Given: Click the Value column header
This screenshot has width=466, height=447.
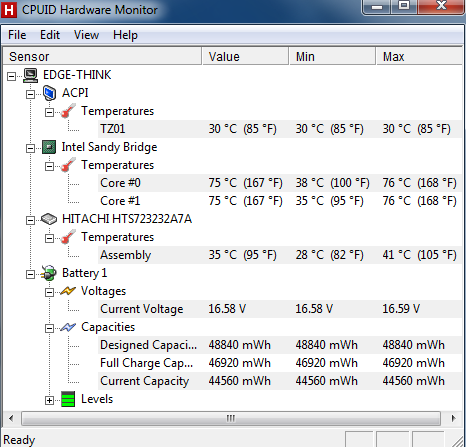Looking at the screenshot, I should pyautogui.click(x=245, y=56).
